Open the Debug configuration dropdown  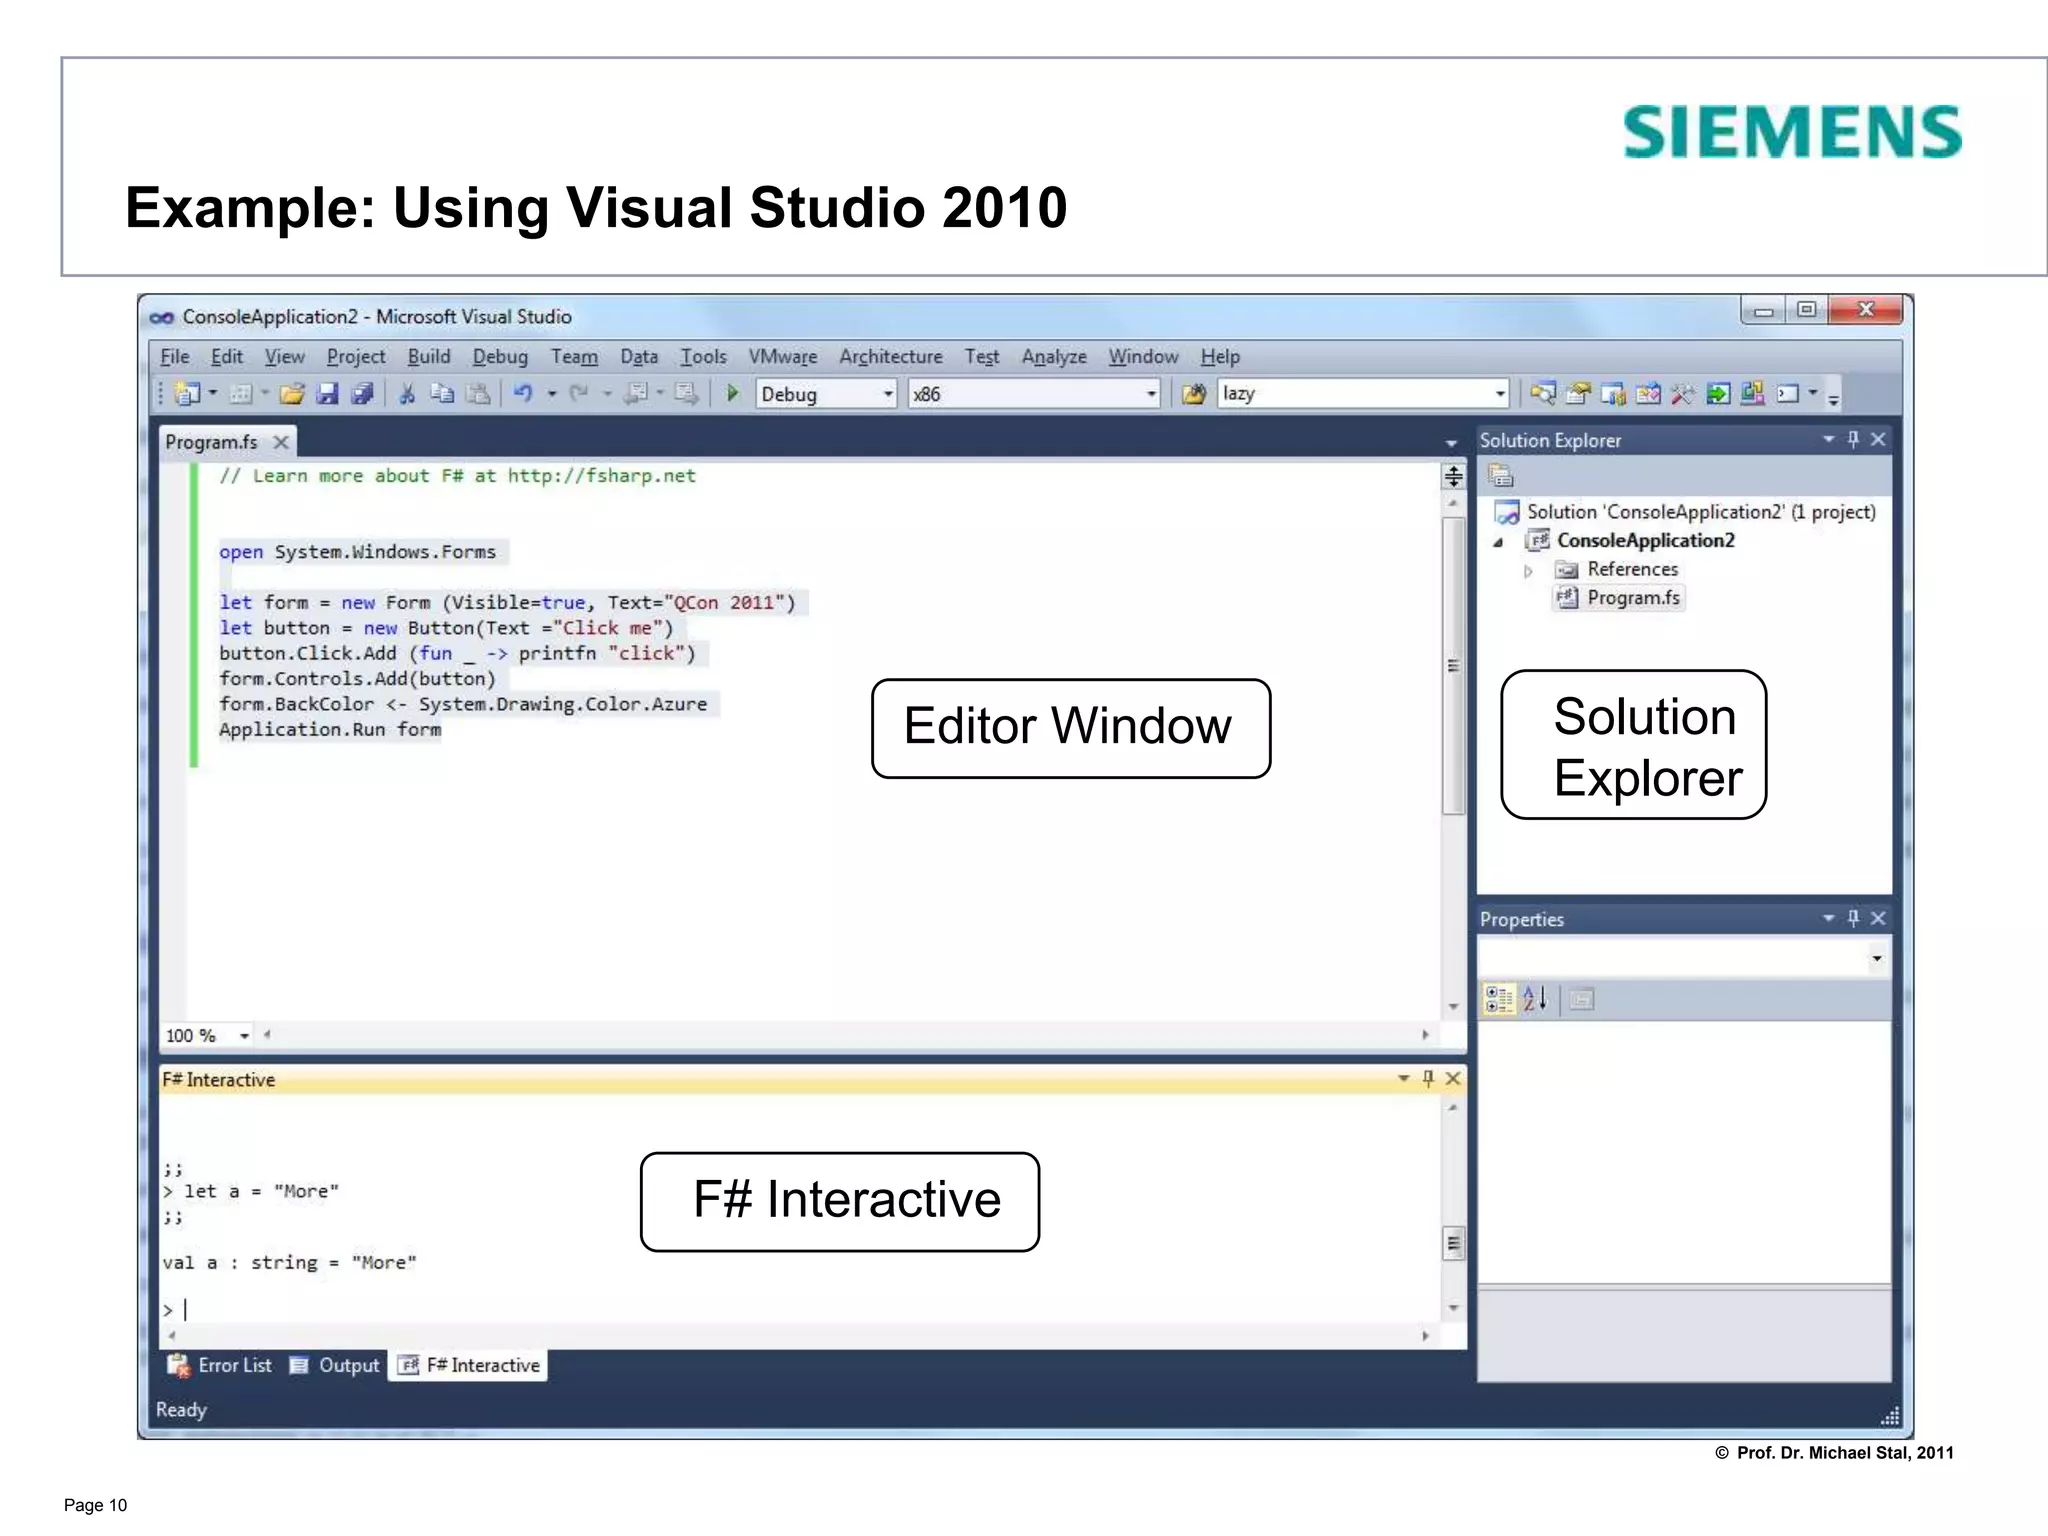[x=887, y=394]
